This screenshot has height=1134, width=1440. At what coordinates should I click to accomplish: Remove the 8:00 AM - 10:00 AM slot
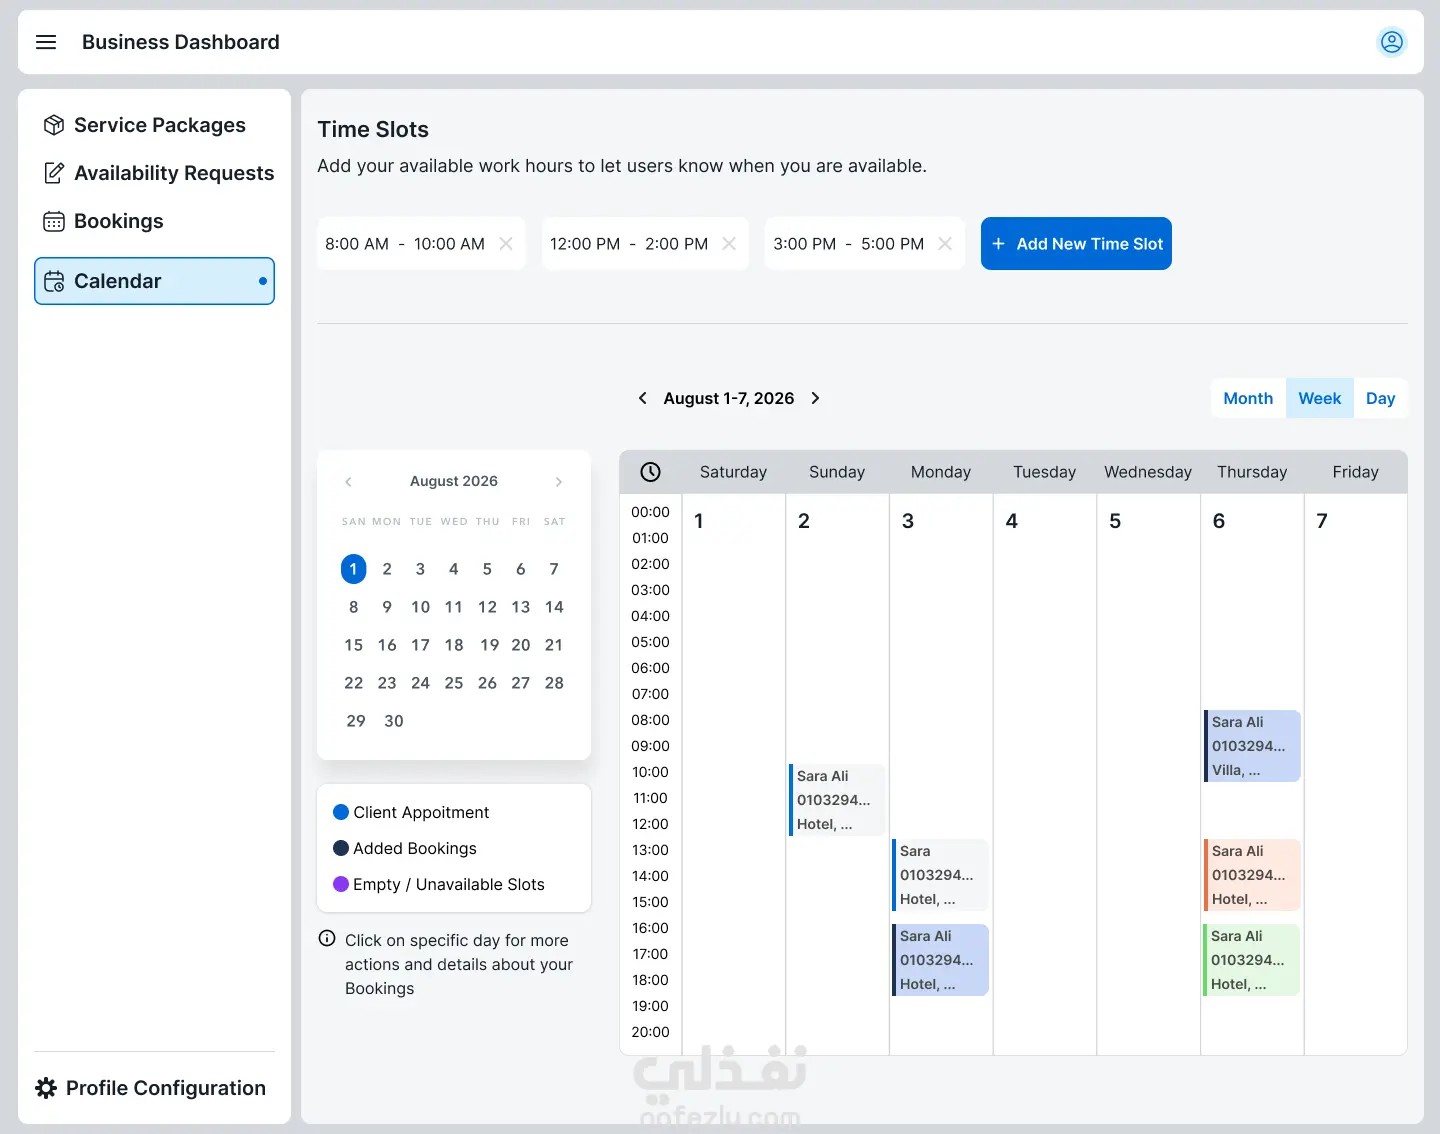click(506, 244)
